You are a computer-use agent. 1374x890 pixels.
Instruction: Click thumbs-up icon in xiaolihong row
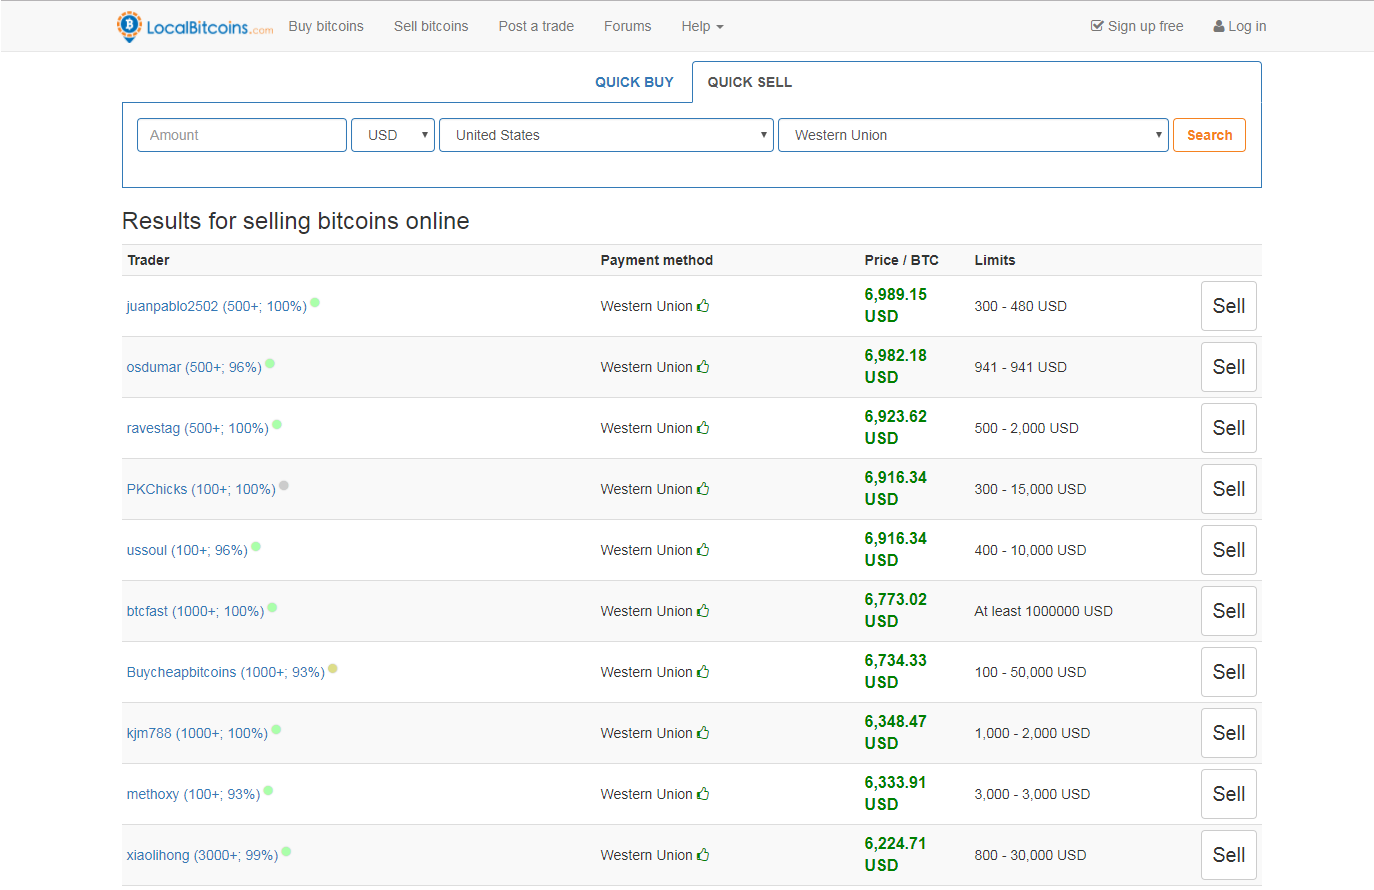(x=703, y=855)
